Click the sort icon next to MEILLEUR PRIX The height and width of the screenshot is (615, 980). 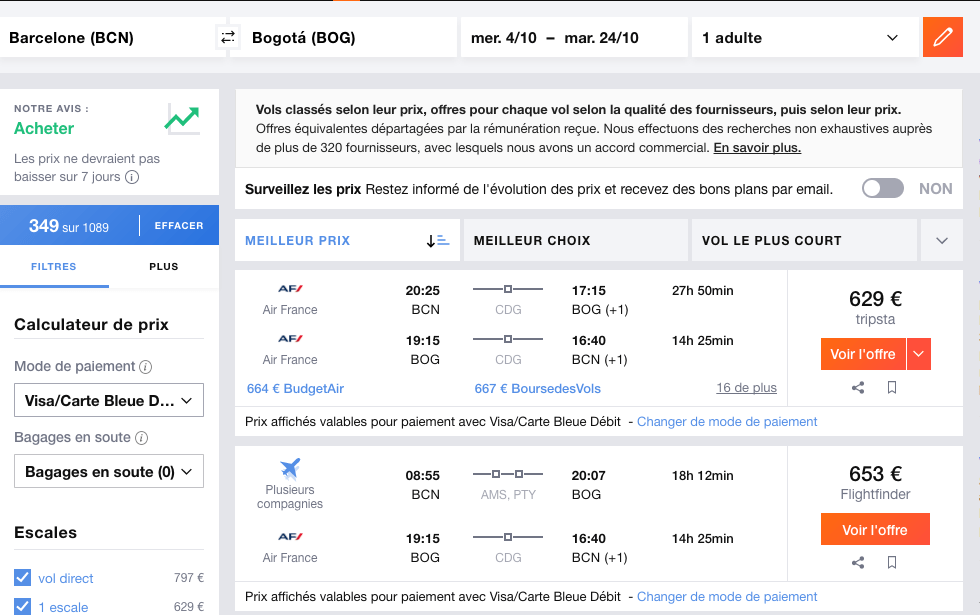coord(437,240)
